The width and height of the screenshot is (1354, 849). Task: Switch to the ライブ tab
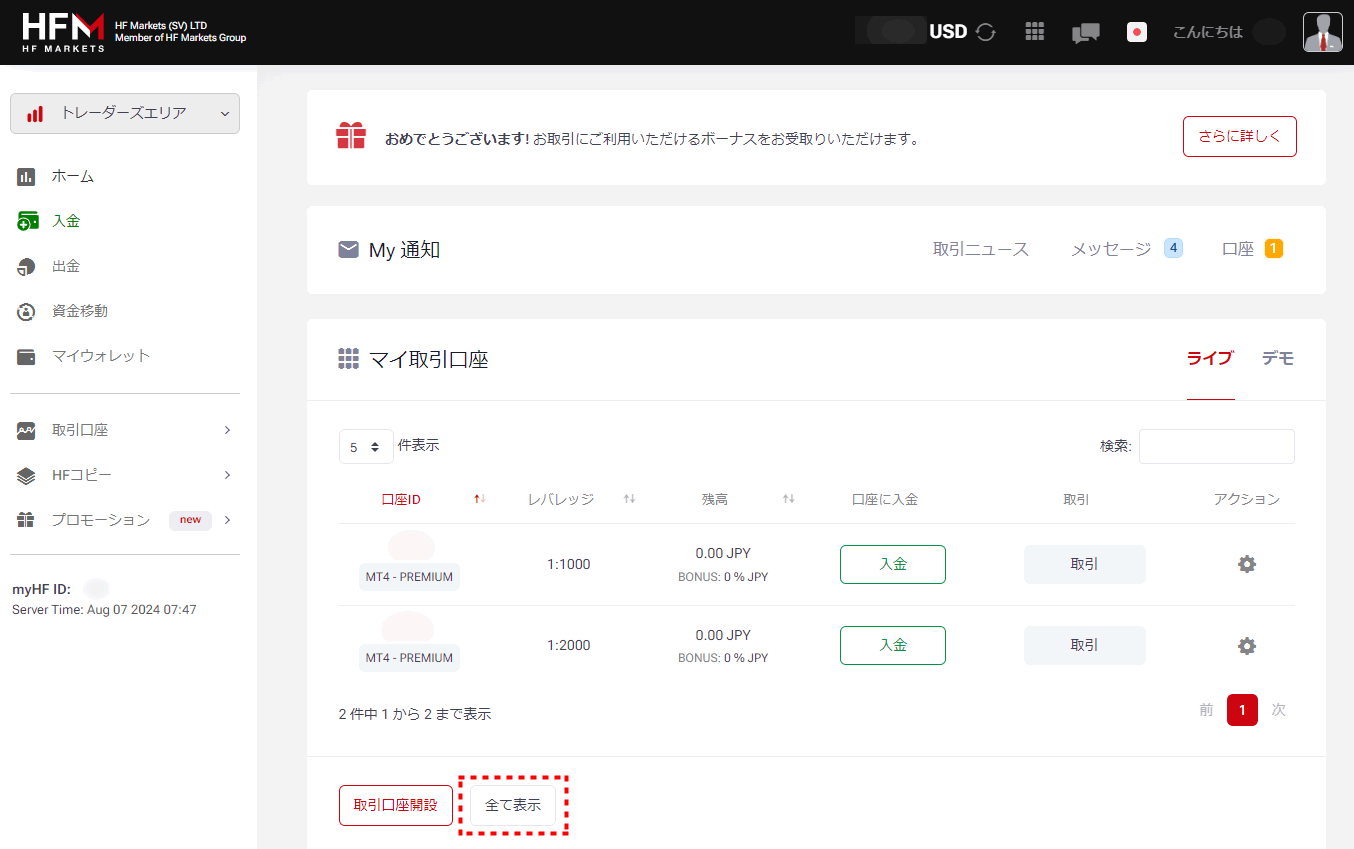(x=1210, y=358)
